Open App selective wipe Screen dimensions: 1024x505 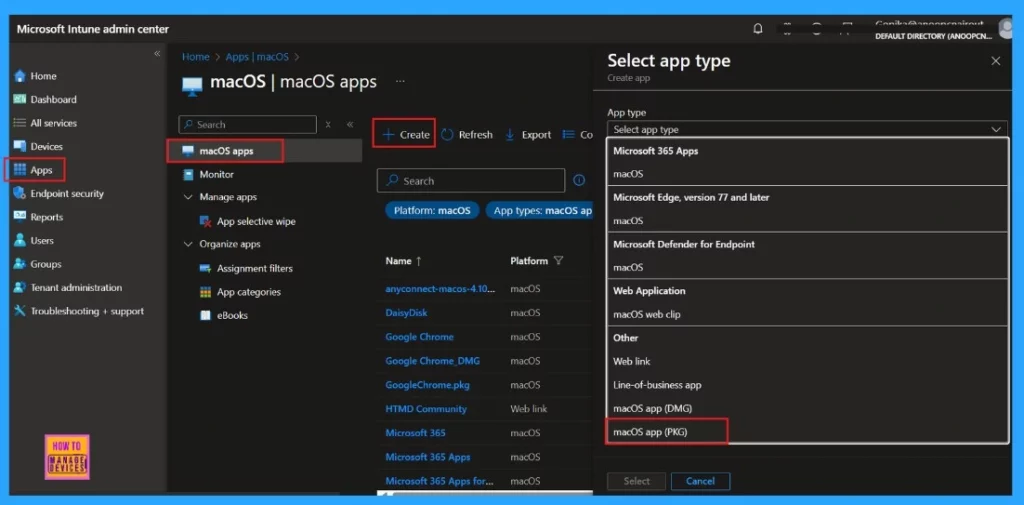248,221
